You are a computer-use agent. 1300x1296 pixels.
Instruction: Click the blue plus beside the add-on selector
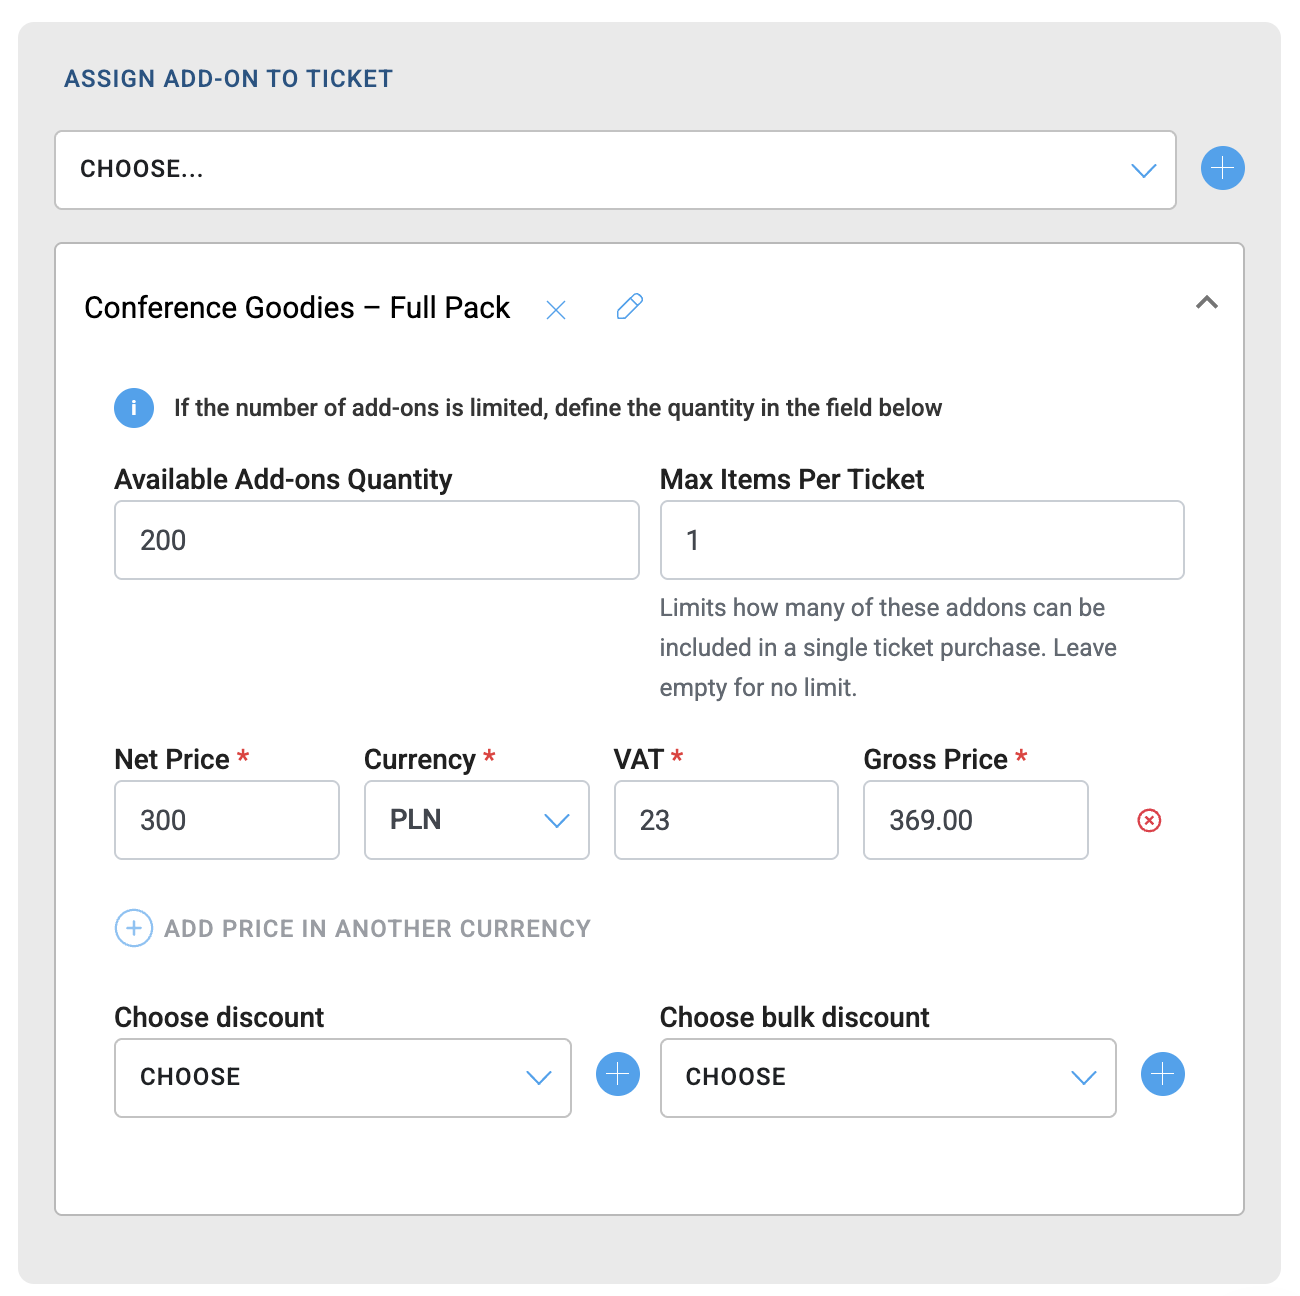point(1222,168)
